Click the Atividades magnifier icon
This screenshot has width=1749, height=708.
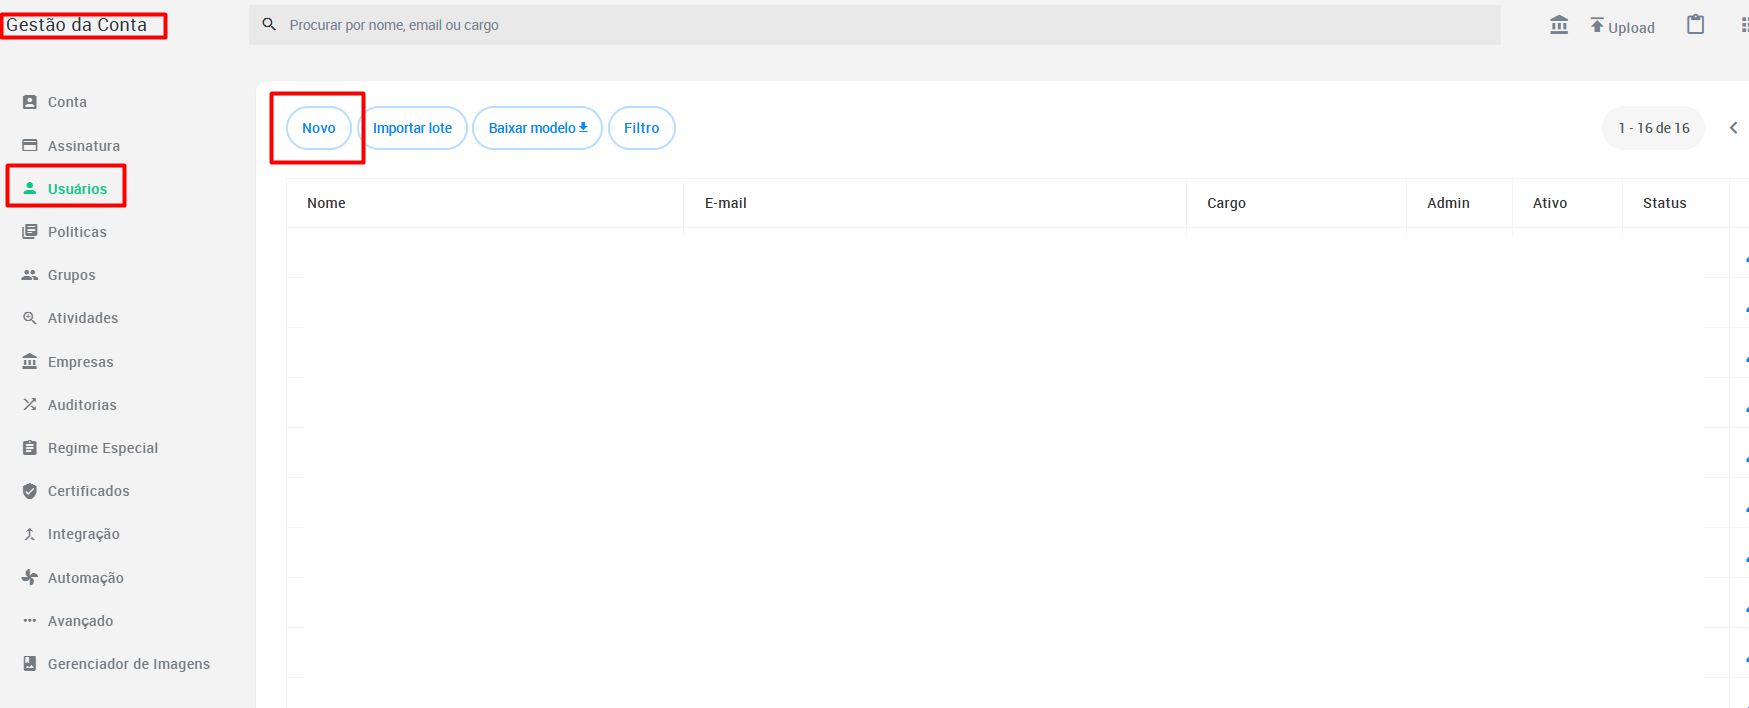[30, 318]
